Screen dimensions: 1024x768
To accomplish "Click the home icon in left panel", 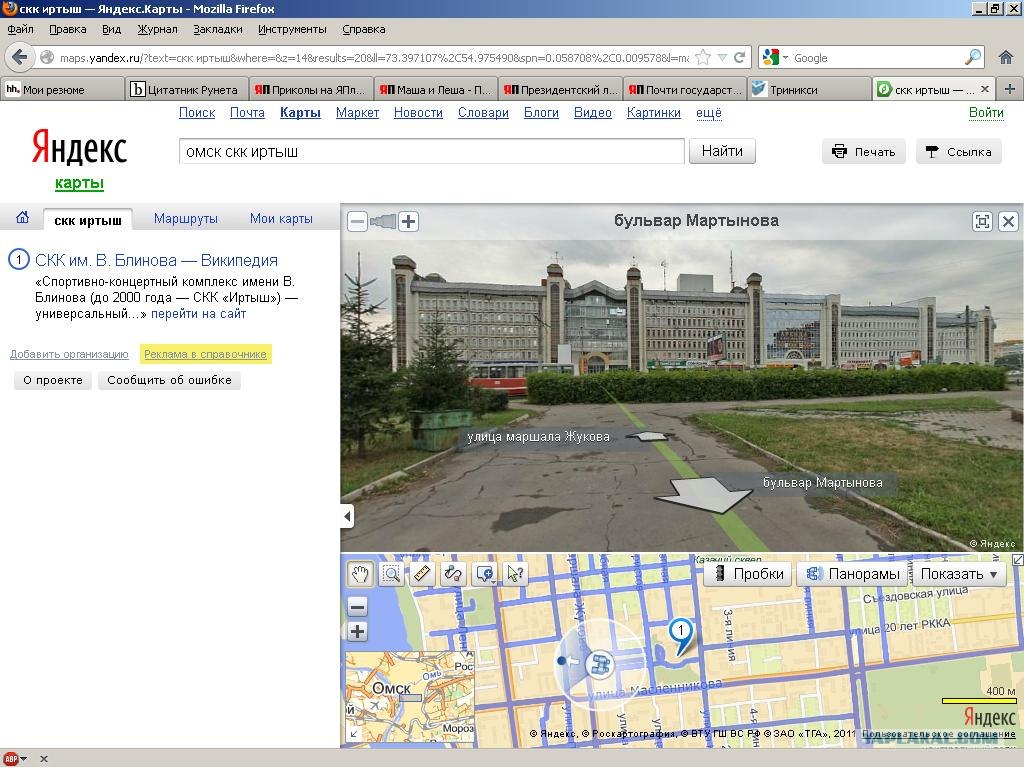I will 22,218.
